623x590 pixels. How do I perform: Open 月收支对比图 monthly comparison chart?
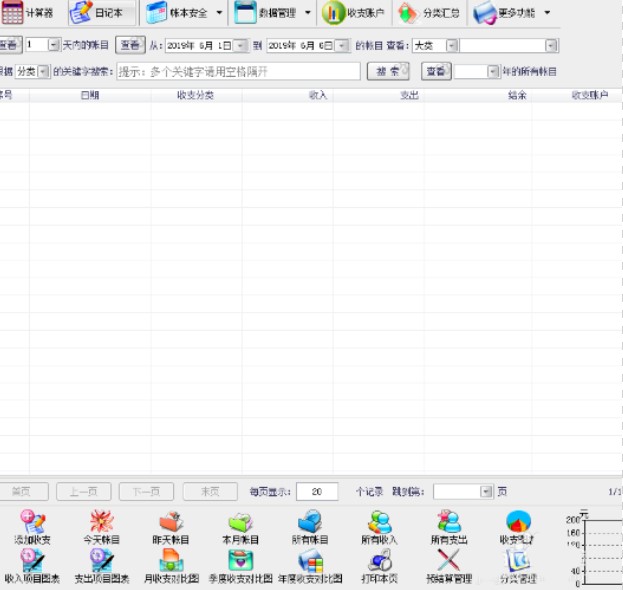(170, 565)
